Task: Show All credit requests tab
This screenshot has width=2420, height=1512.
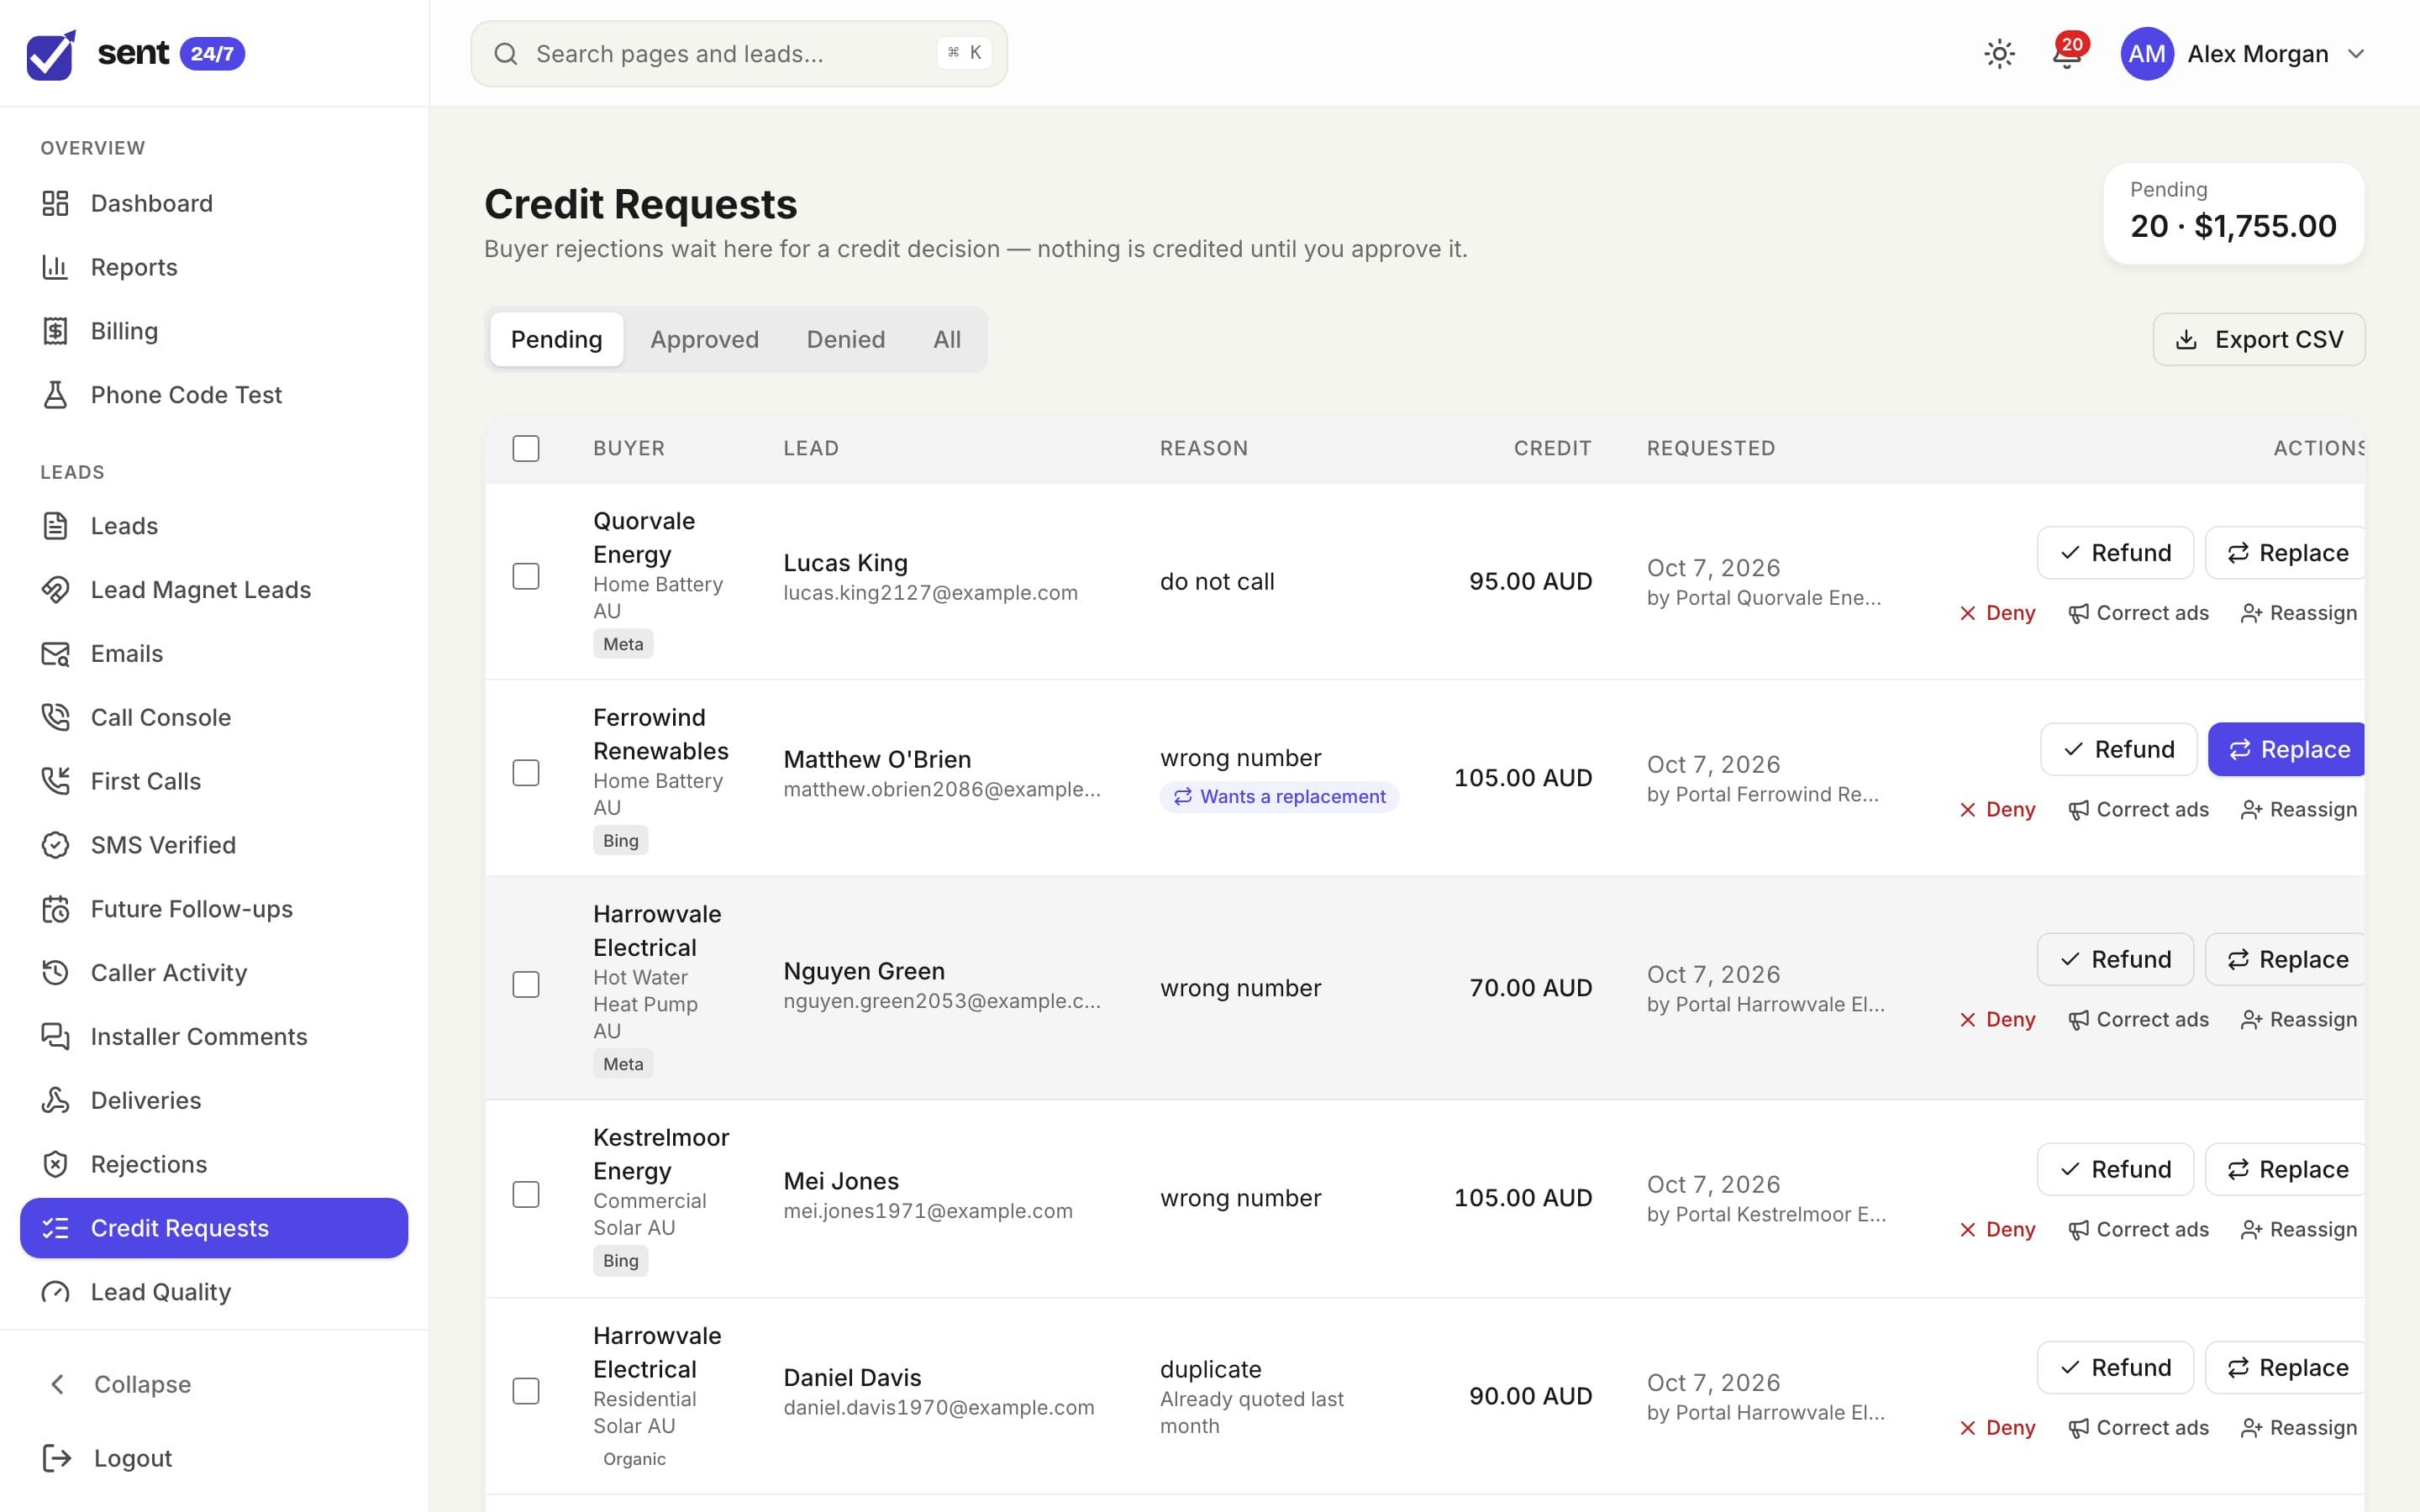Action: click(x=947, y=339)
